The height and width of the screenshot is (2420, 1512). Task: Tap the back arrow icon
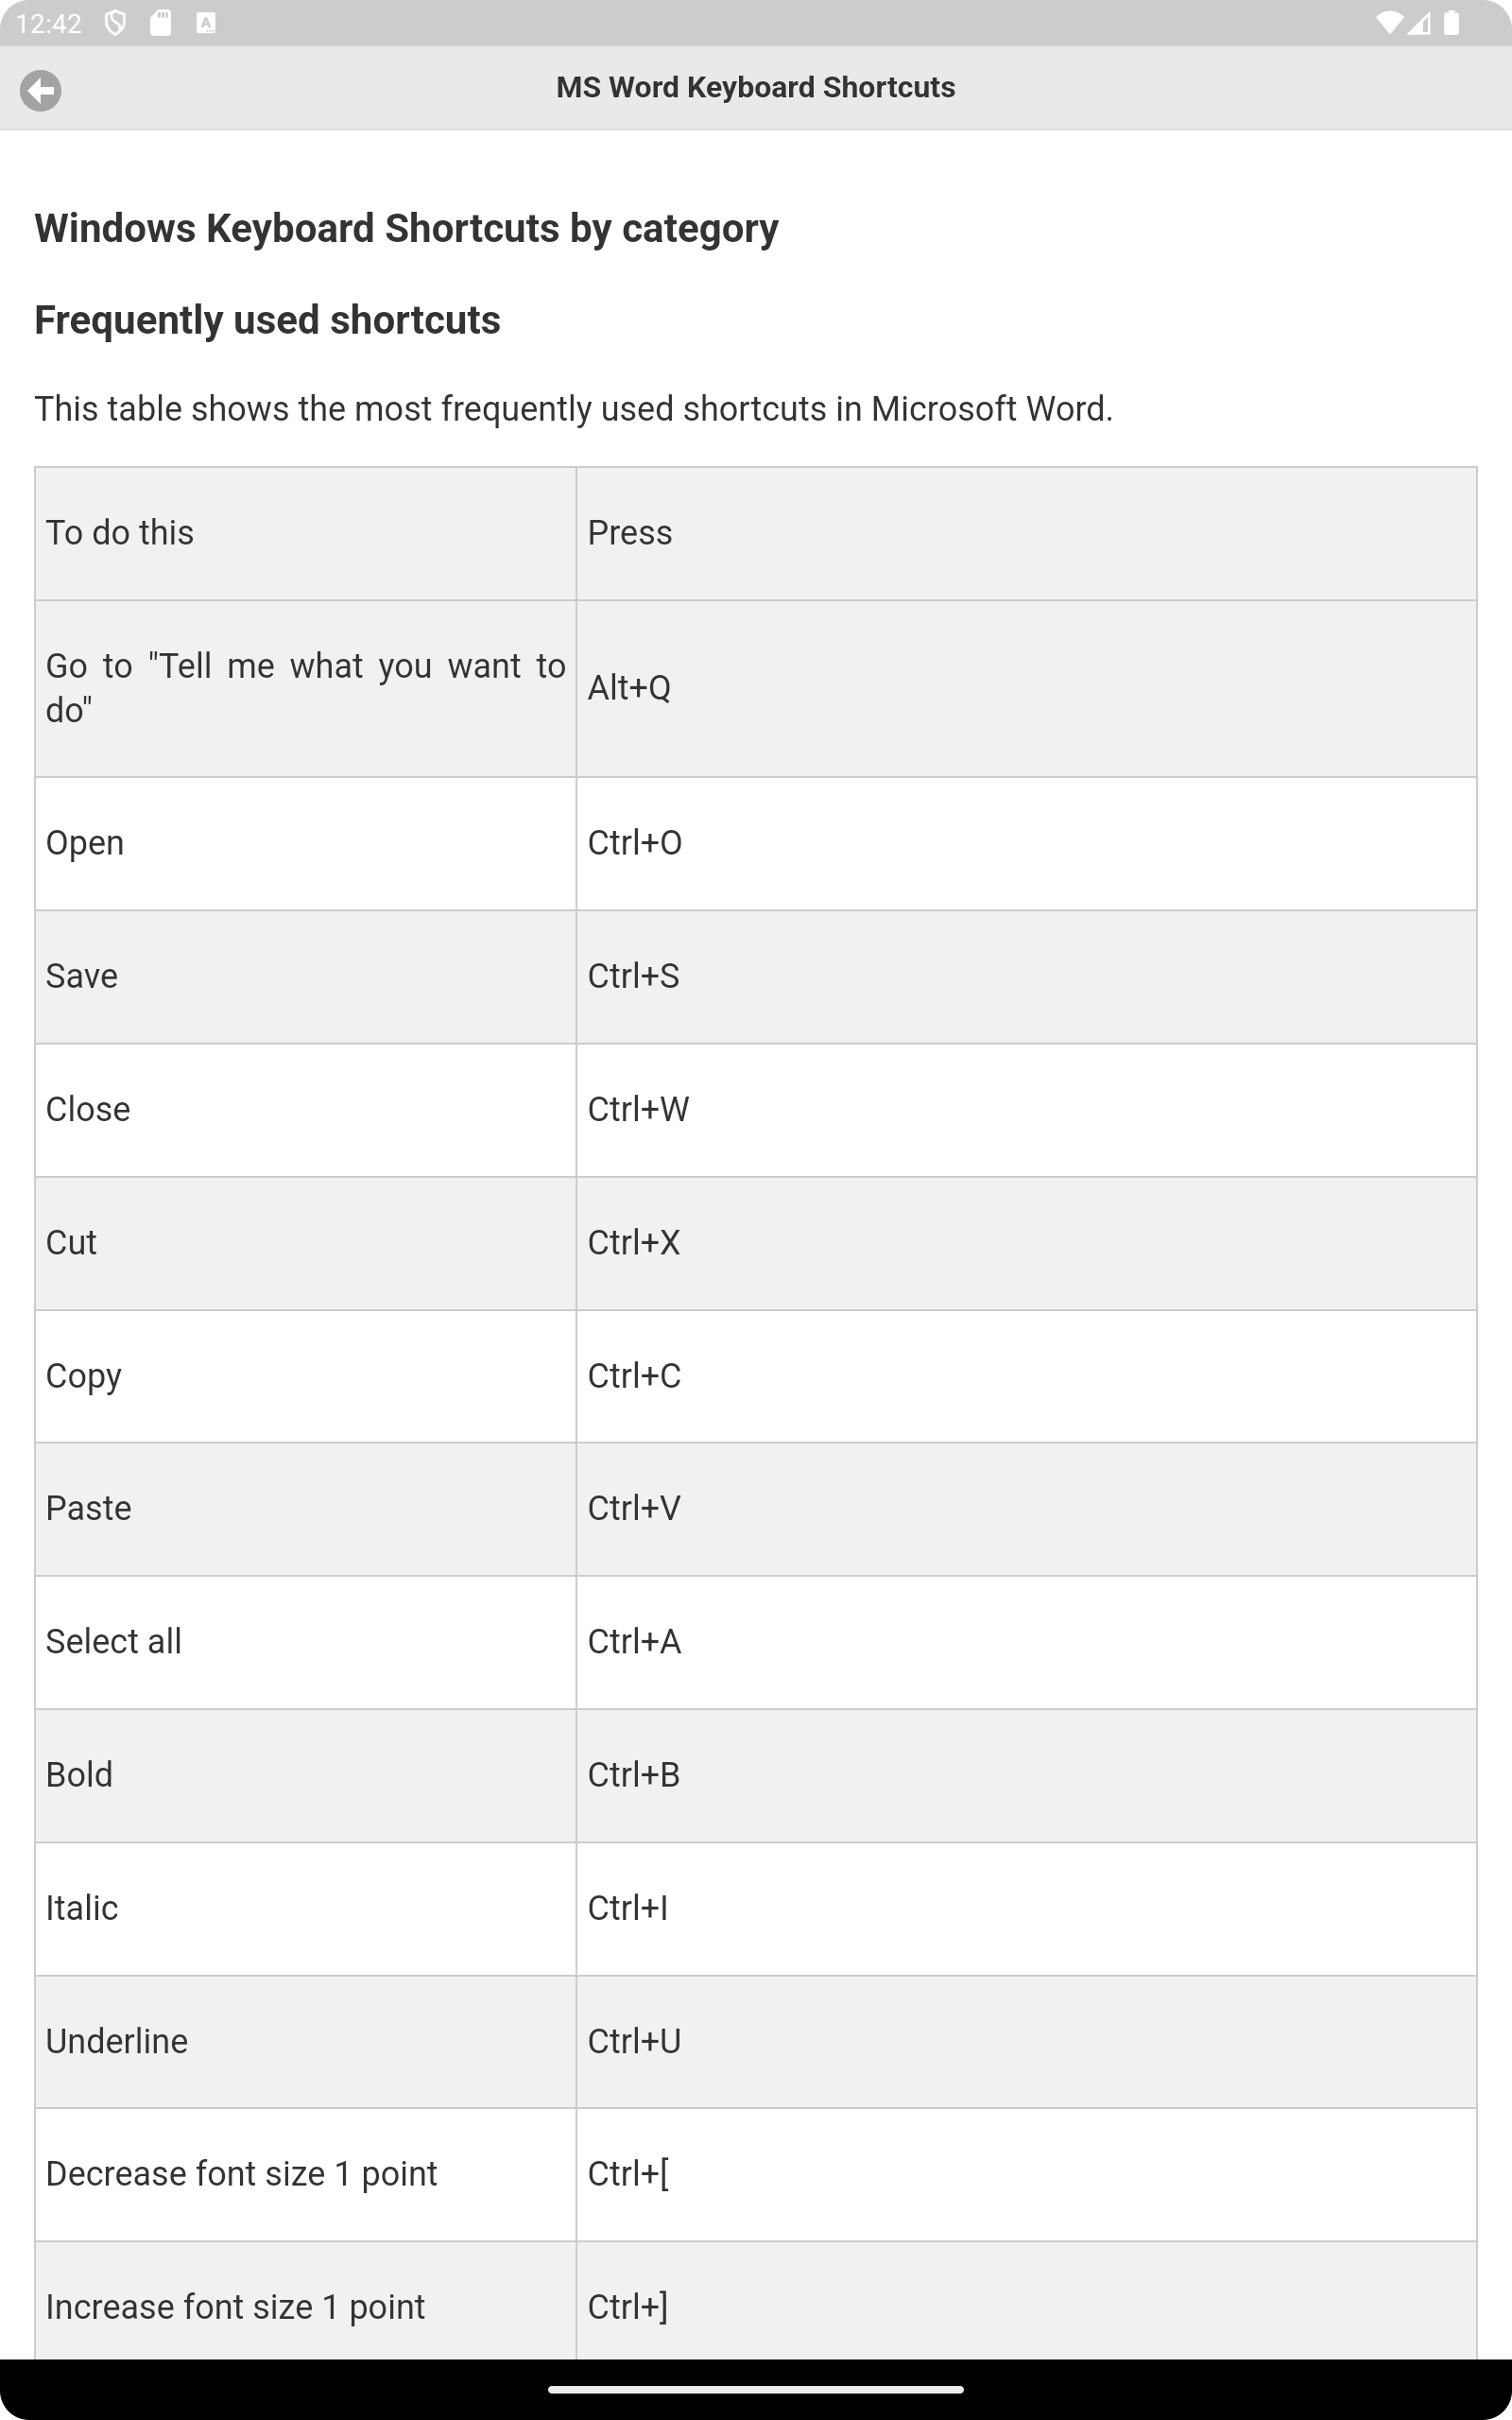point(41,91)
